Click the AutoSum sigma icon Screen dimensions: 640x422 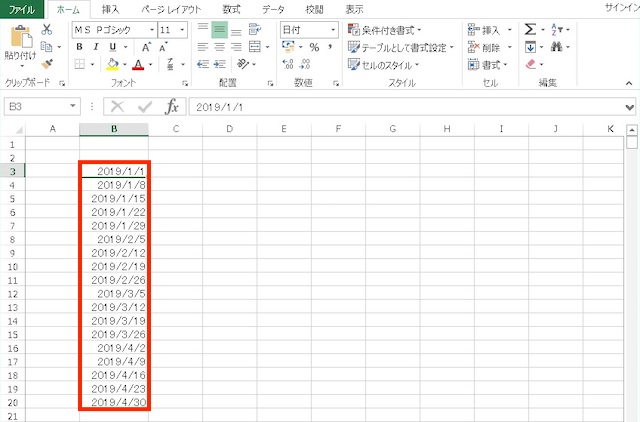pyautogui.click(x=530, y=30)
